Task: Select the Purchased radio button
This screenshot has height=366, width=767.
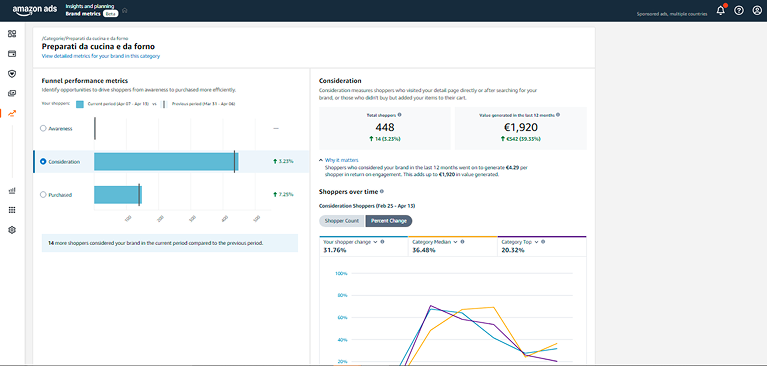Action: [43, 195]
